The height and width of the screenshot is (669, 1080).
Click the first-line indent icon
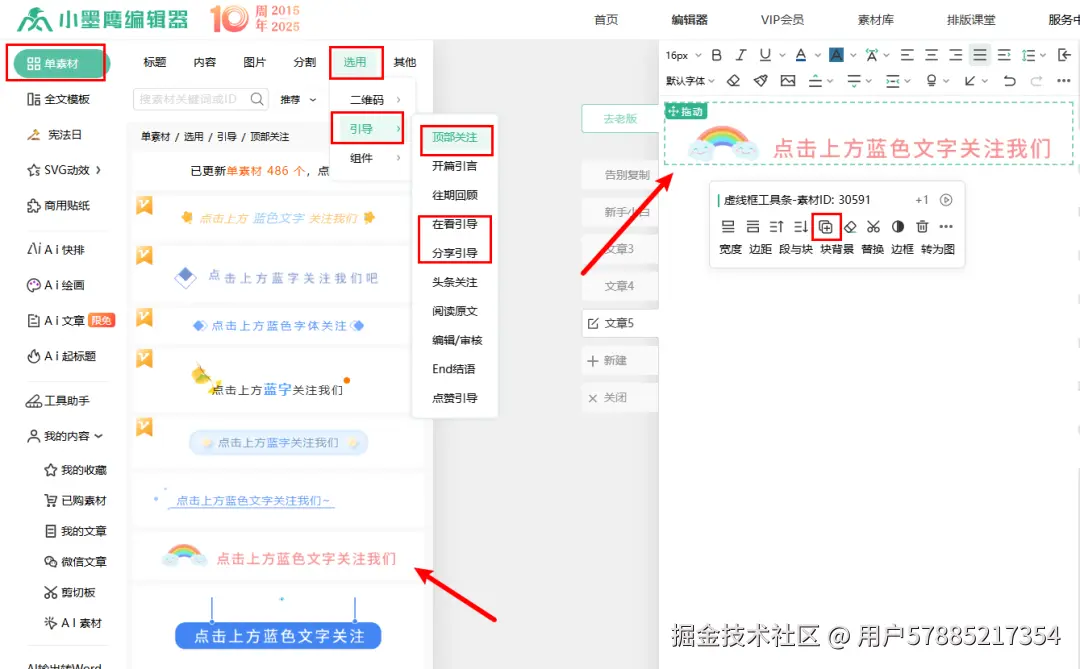1004,55
